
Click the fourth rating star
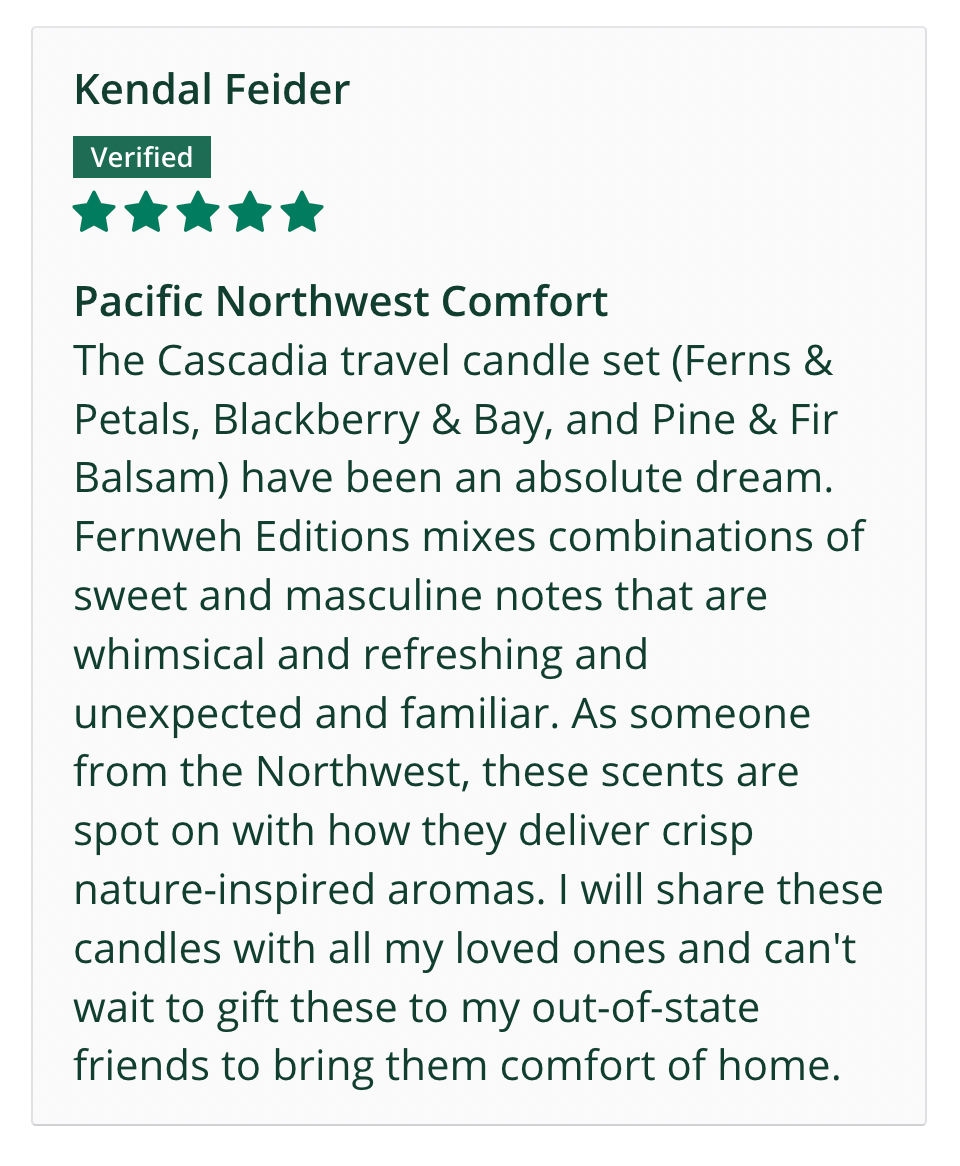[250, 213]
